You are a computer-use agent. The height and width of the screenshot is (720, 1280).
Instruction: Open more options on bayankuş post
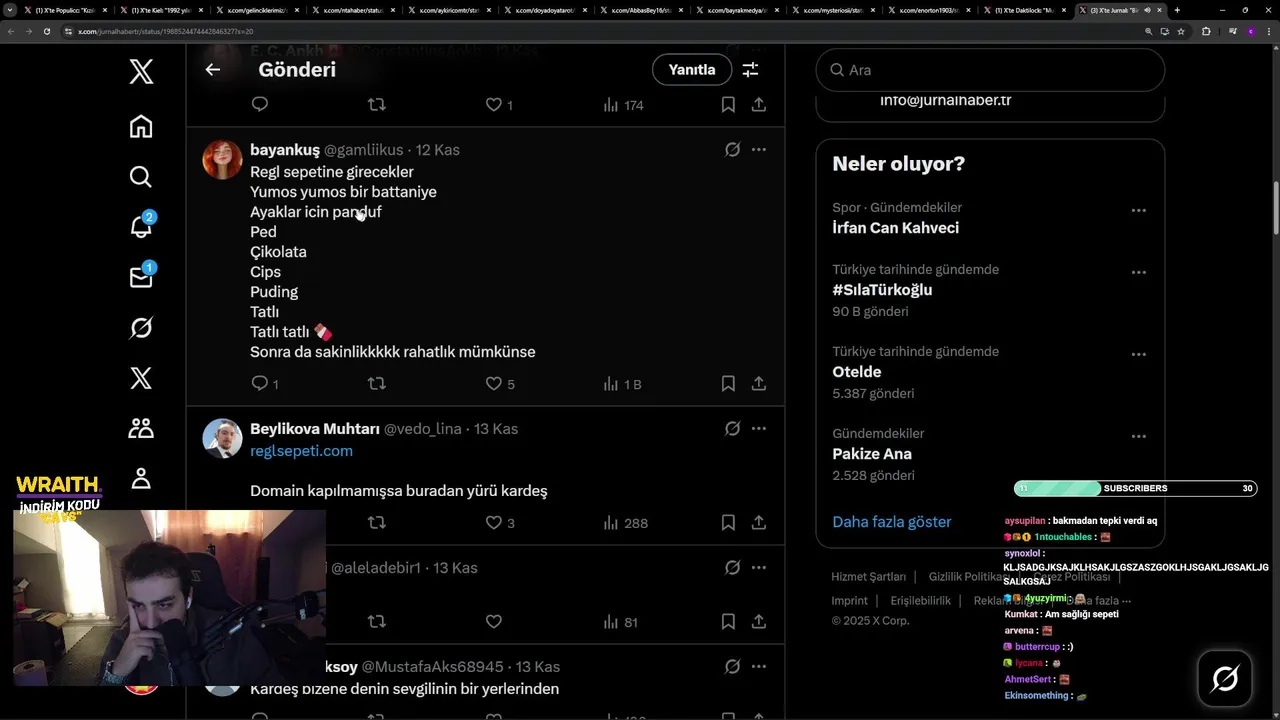click(x=759, y=150)
